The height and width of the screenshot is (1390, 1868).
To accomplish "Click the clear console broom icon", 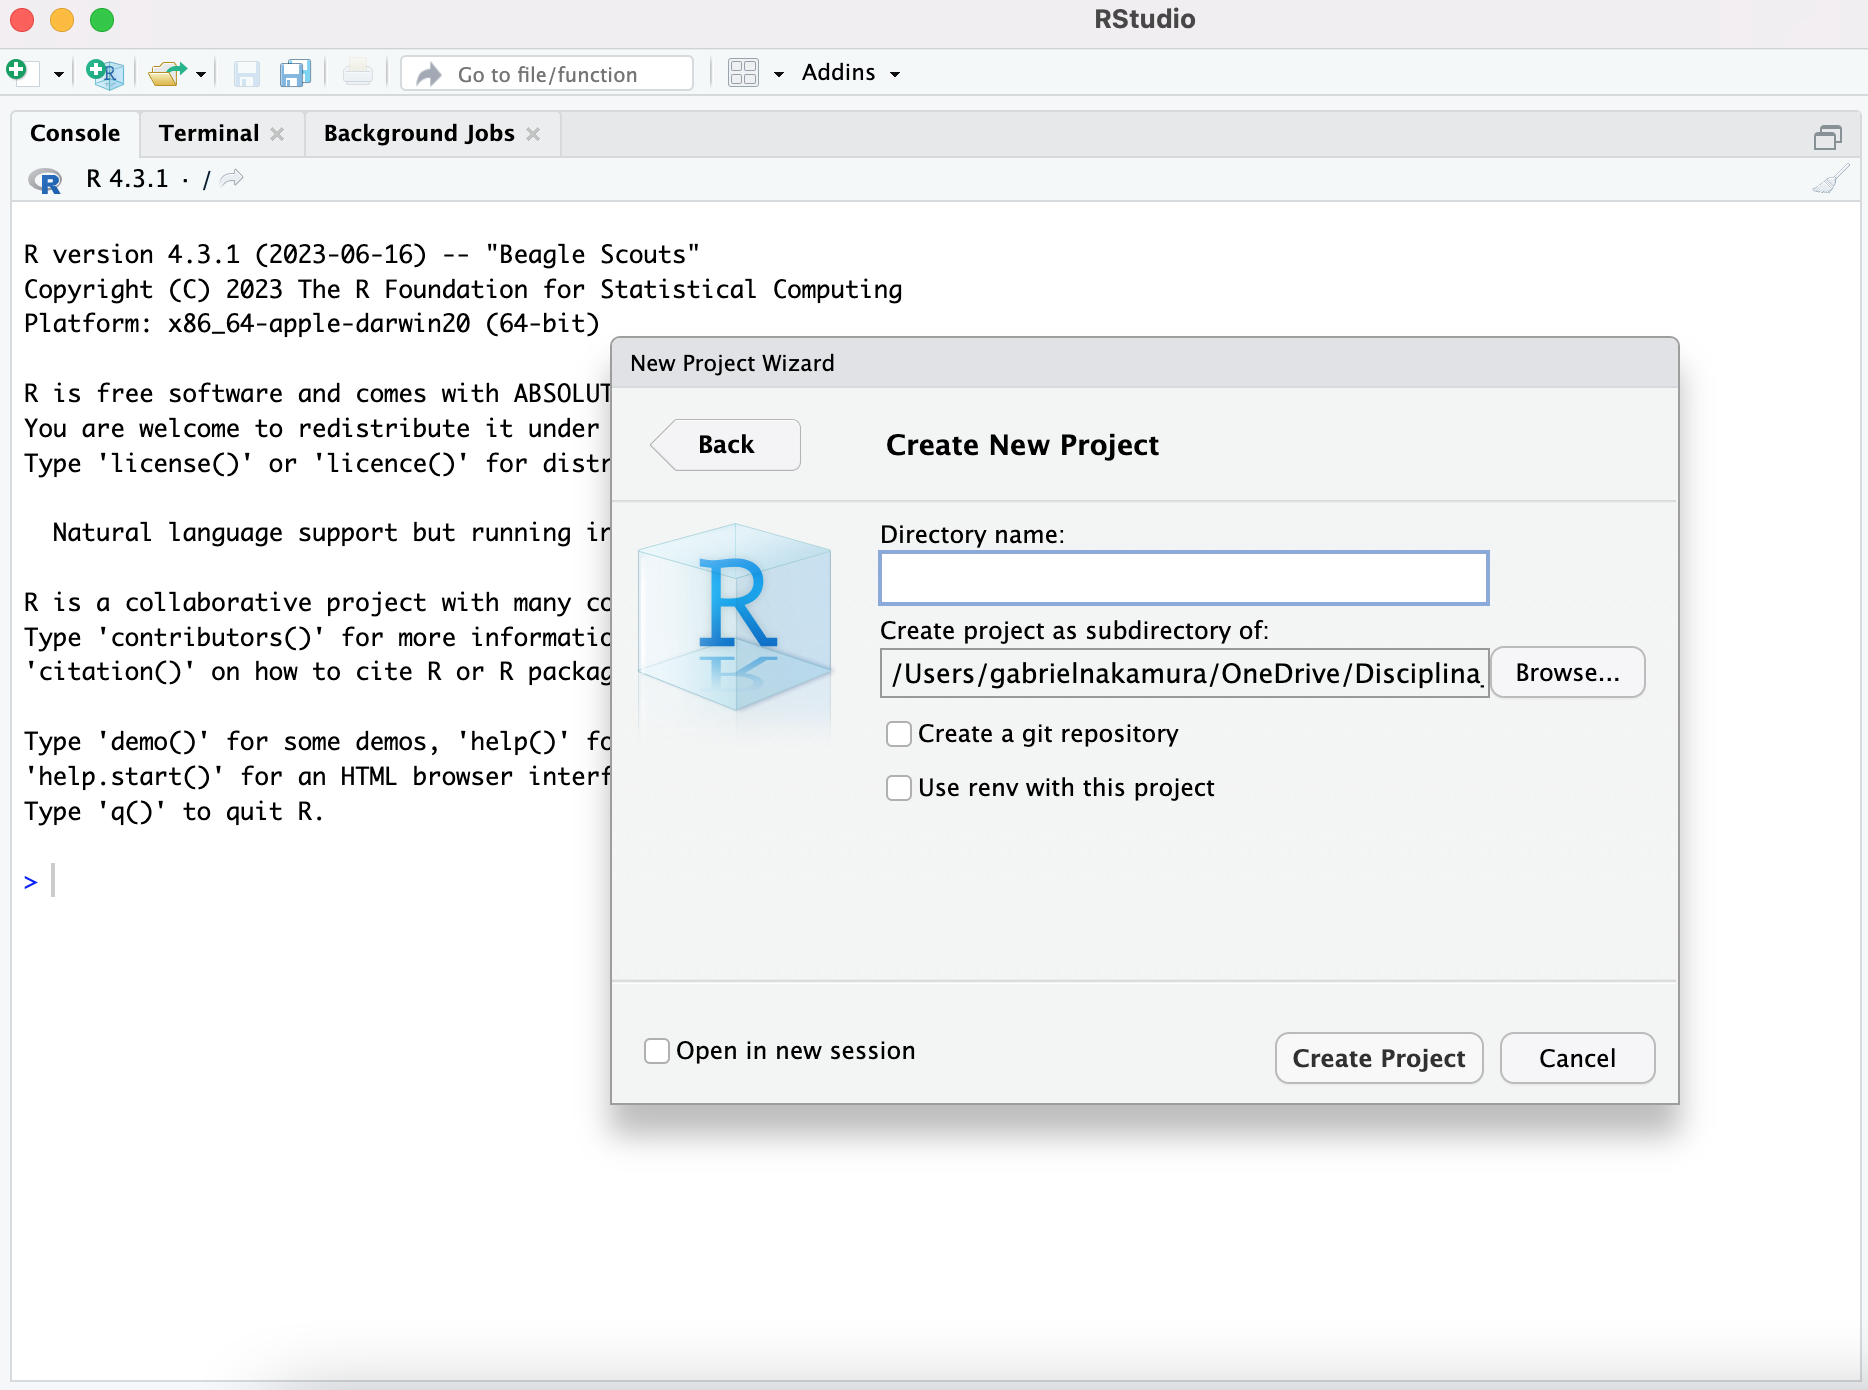I will [x=1830, y=179].
